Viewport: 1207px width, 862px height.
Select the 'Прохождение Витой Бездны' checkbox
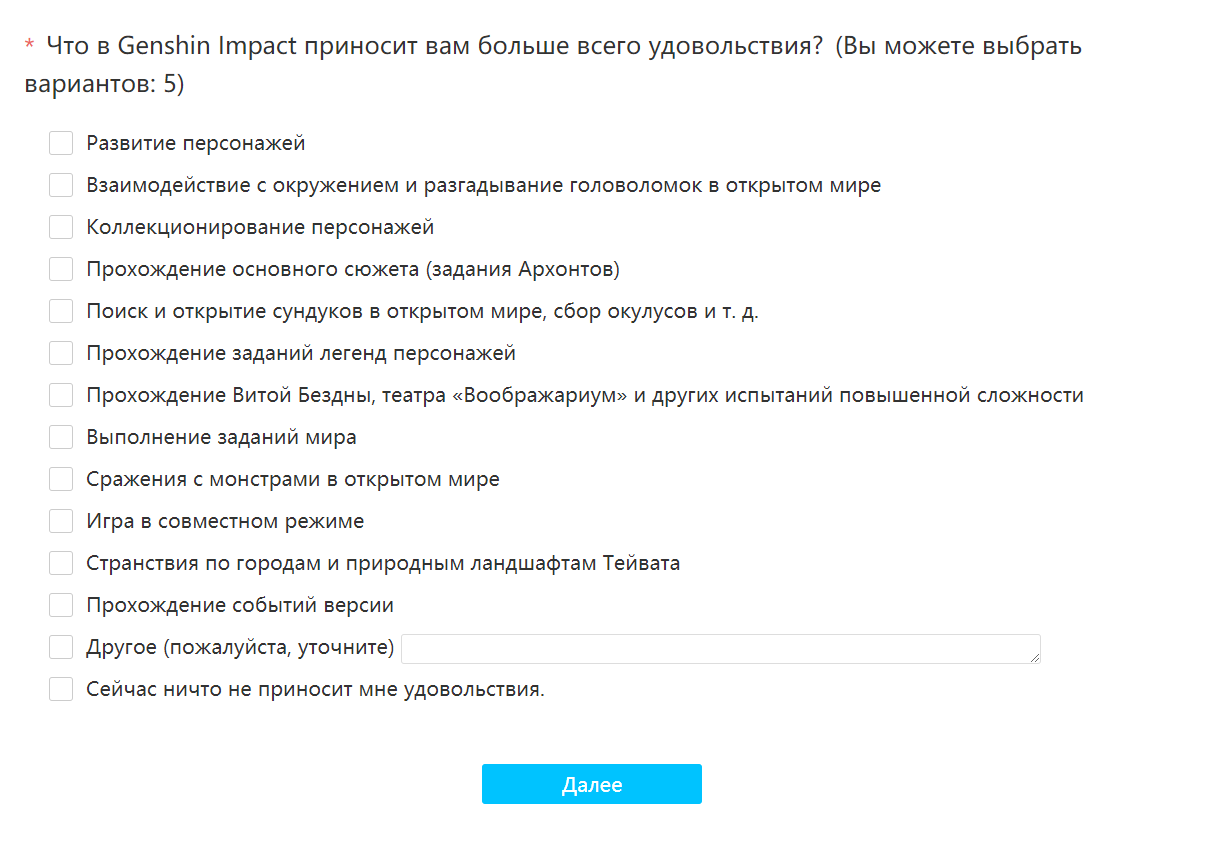coord(61,396)
